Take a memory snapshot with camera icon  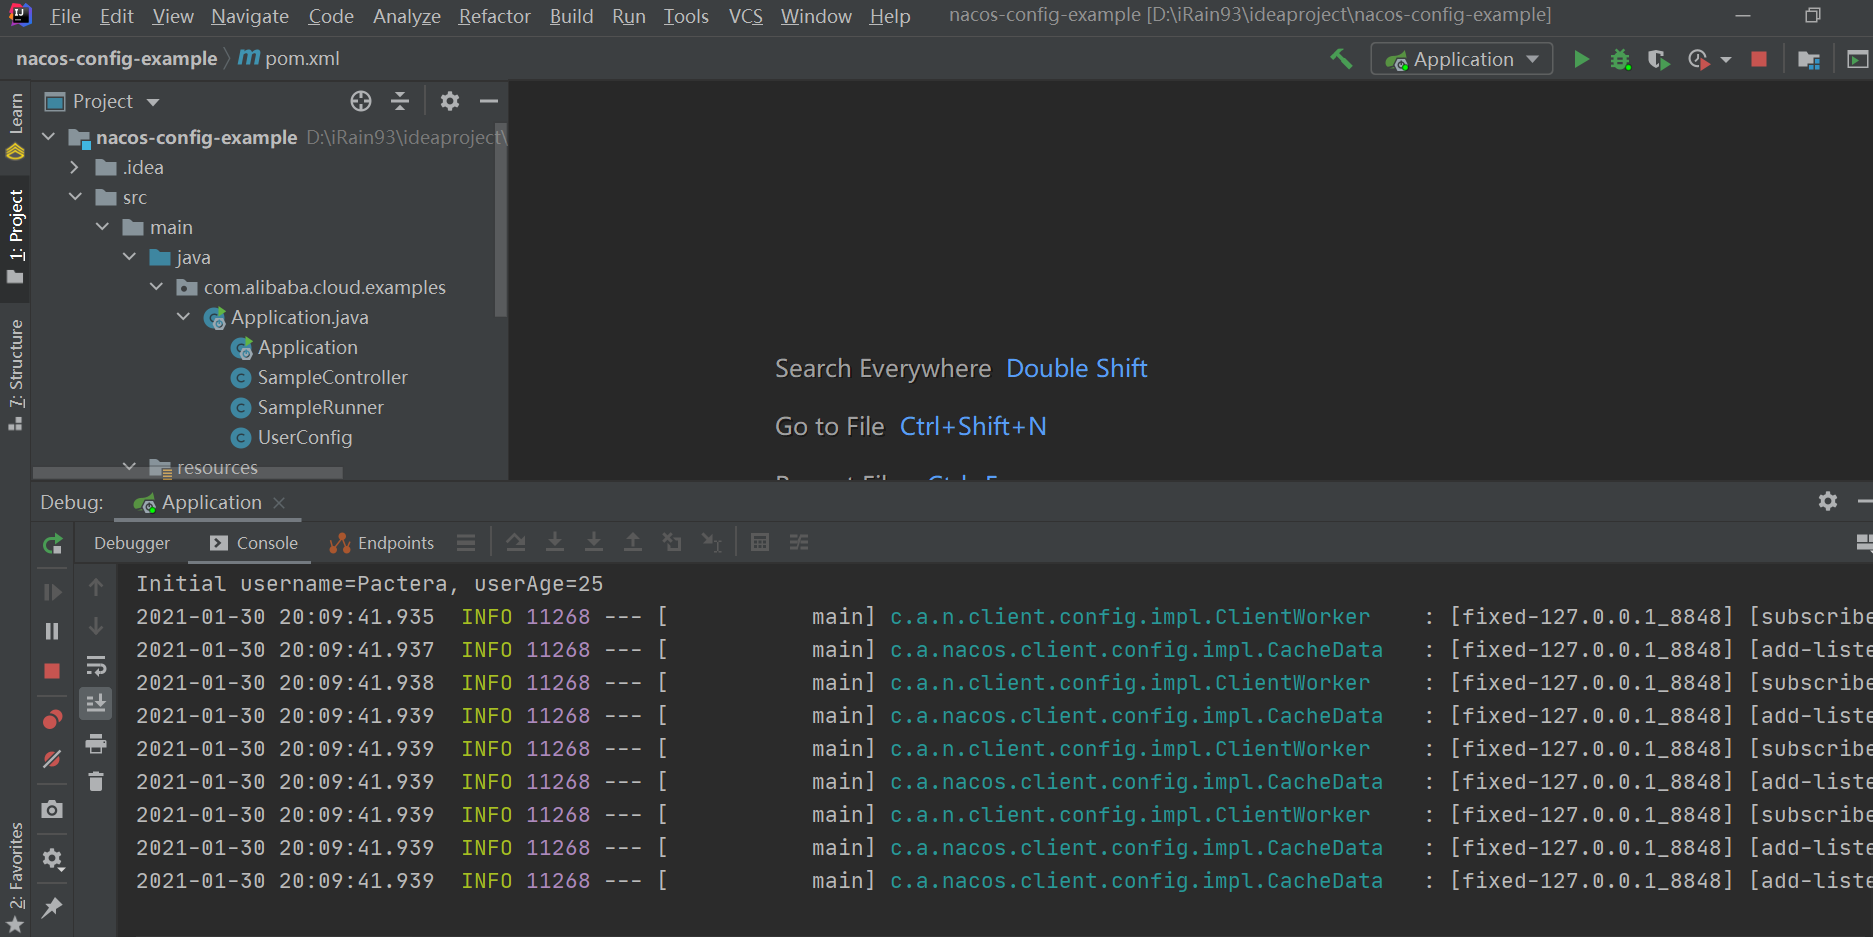coord(52,810)
